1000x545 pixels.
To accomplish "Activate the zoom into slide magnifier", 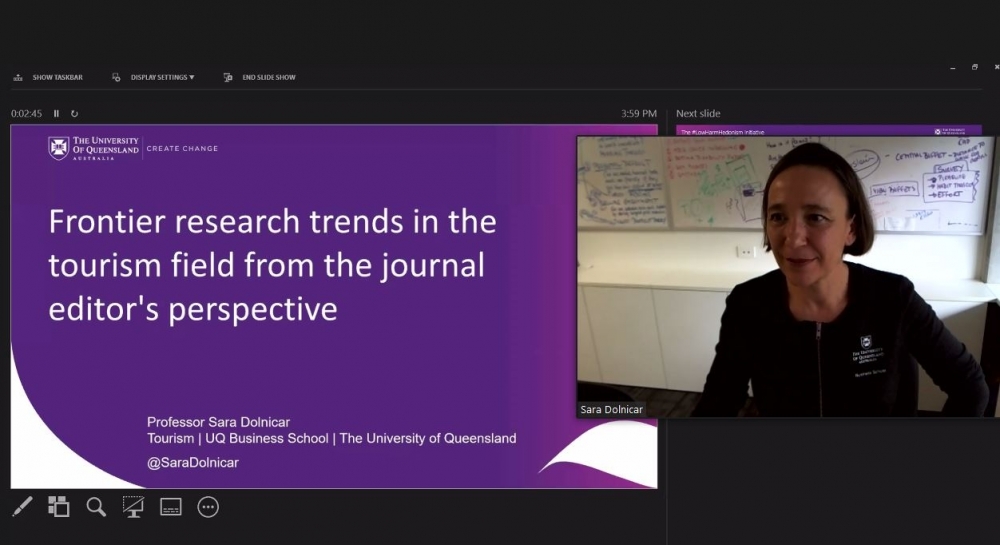I will pyautogui.click(x=96, y=507).
